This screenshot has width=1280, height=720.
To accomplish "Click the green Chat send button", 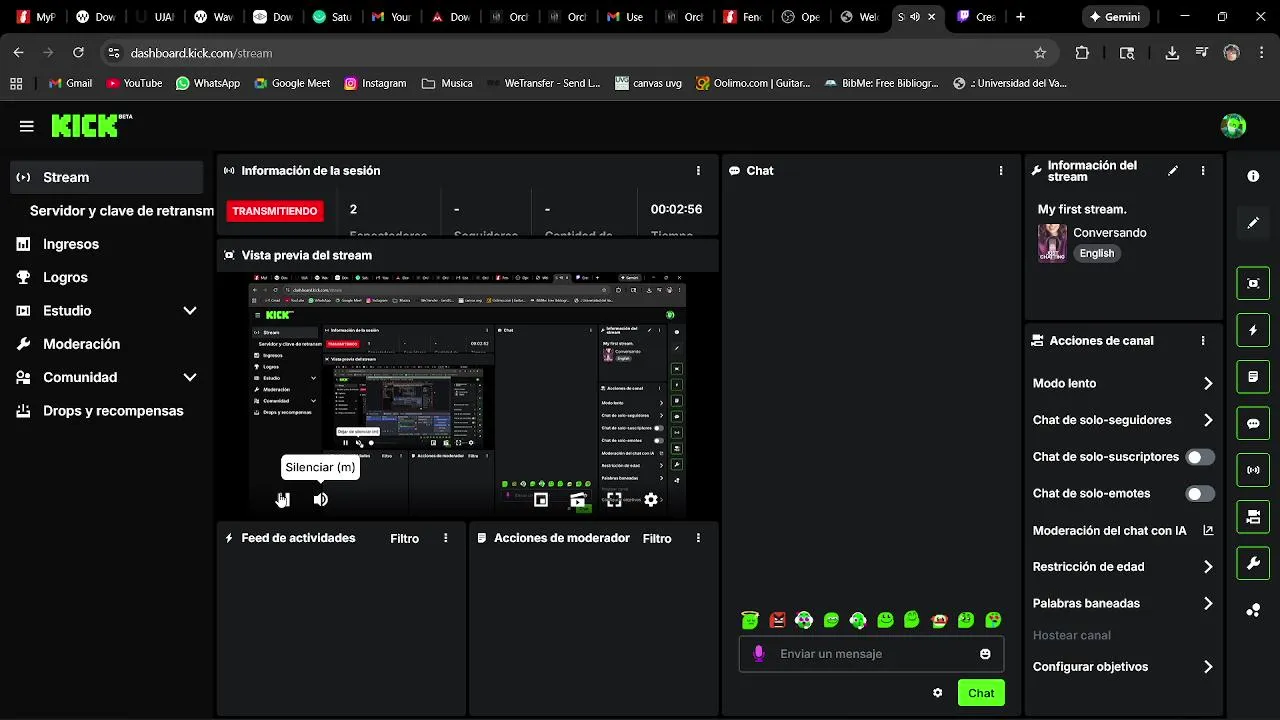I will tap(981, 693).
